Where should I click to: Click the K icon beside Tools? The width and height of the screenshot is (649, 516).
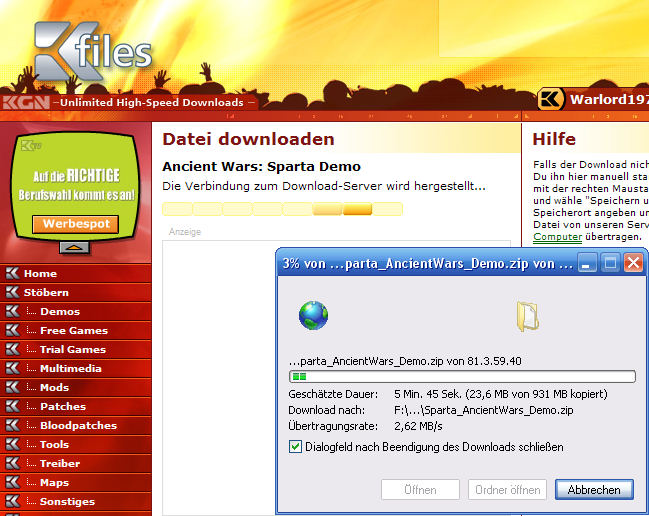[x=12, y=444]
